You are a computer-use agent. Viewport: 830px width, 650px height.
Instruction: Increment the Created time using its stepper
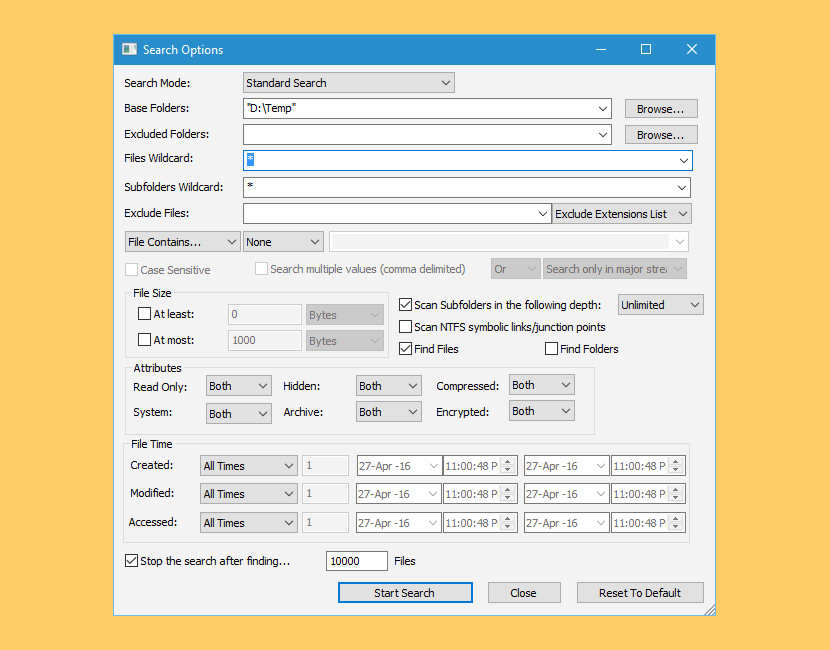pyautogui.click(x=507, y=461)
